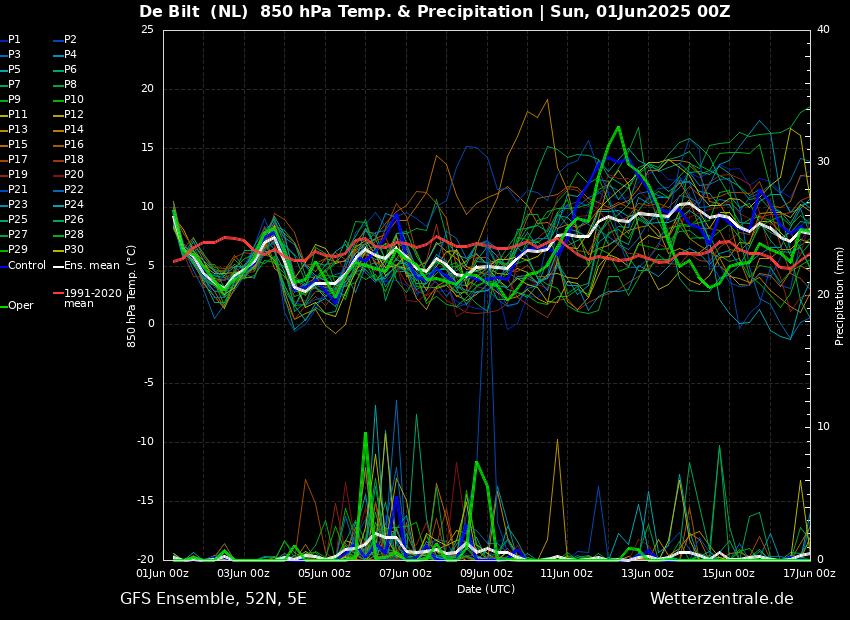The image size is (850, 620).
Task: Click the P2 legend entry
Action: (65, 40)
